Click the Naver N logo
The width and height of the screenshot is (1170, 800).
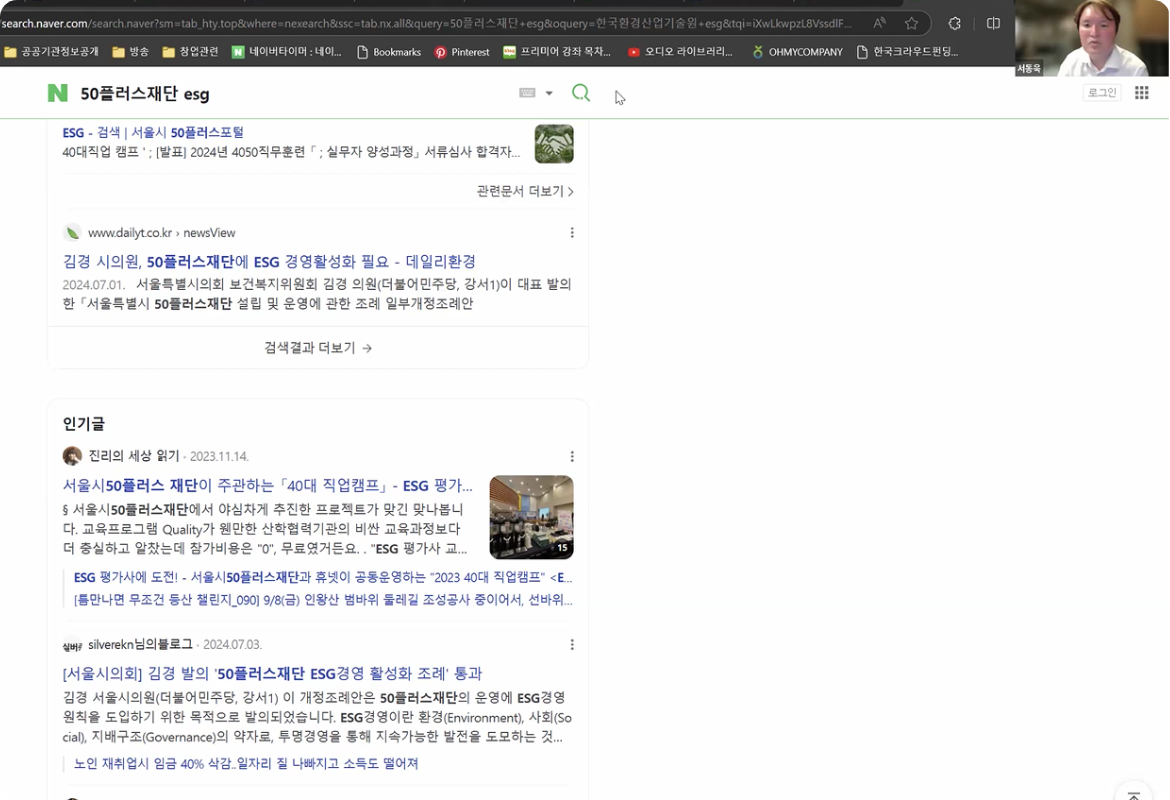click(57, 93)
